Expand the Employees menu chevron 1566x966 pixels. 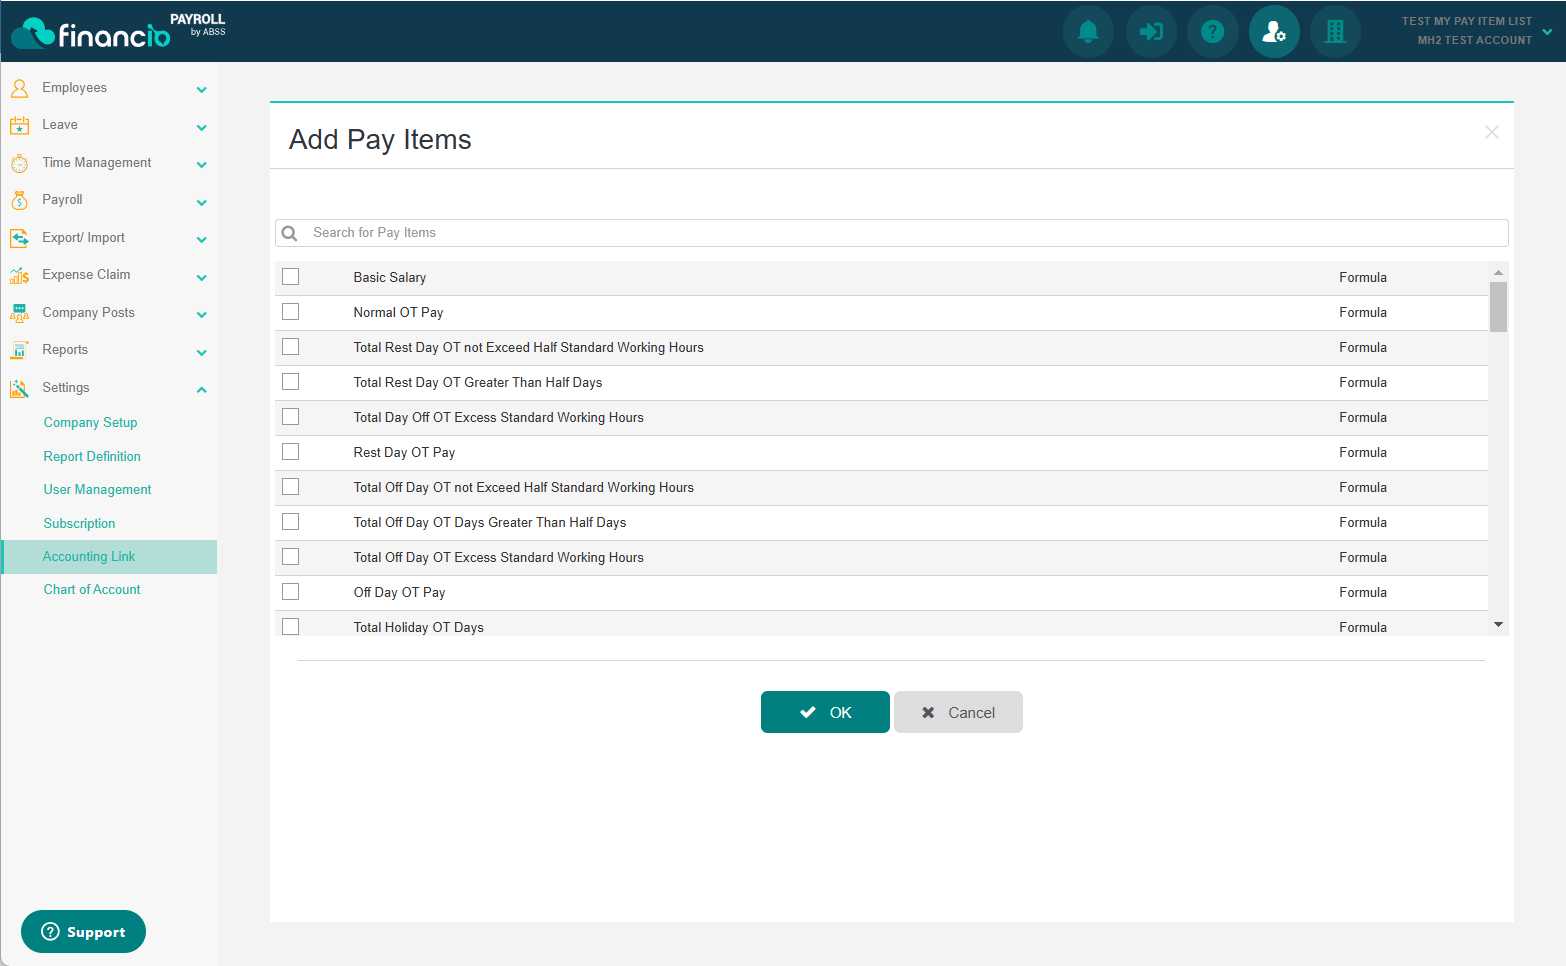[x=201, y=89]
